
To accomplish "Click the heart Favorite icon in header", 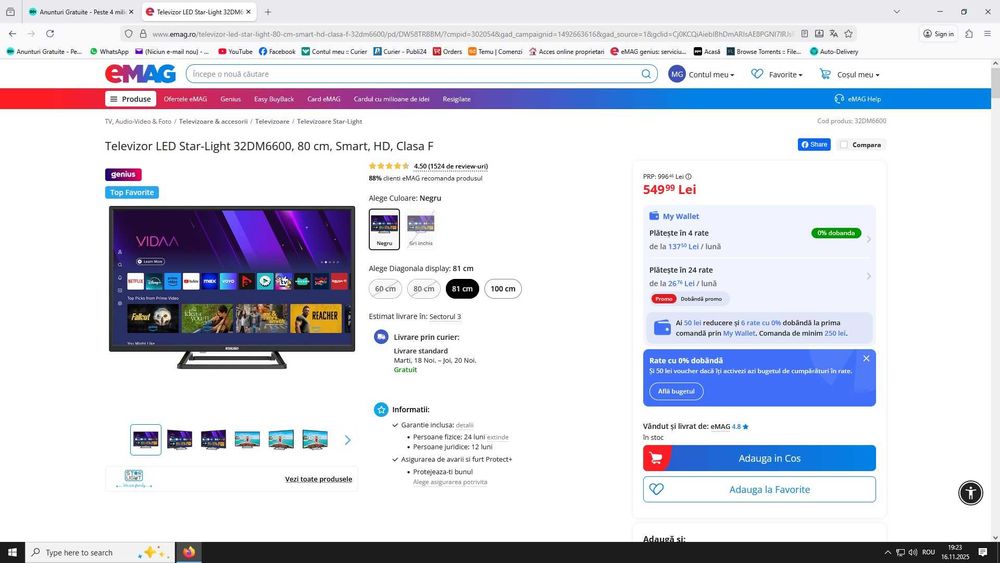I will (757, 74).
